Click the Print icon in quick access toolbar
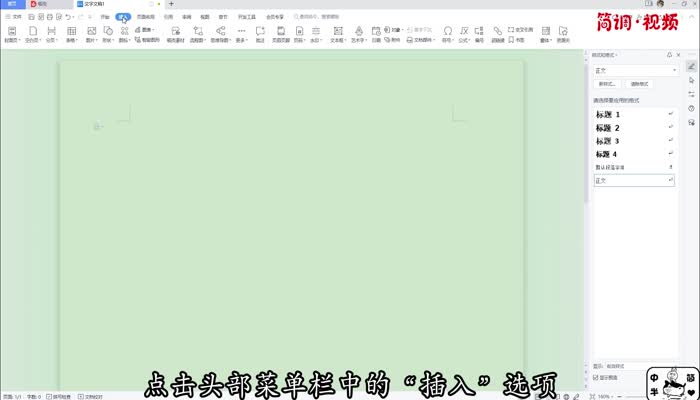Viewport: 700px width, 400px height. tap(50, 17)
